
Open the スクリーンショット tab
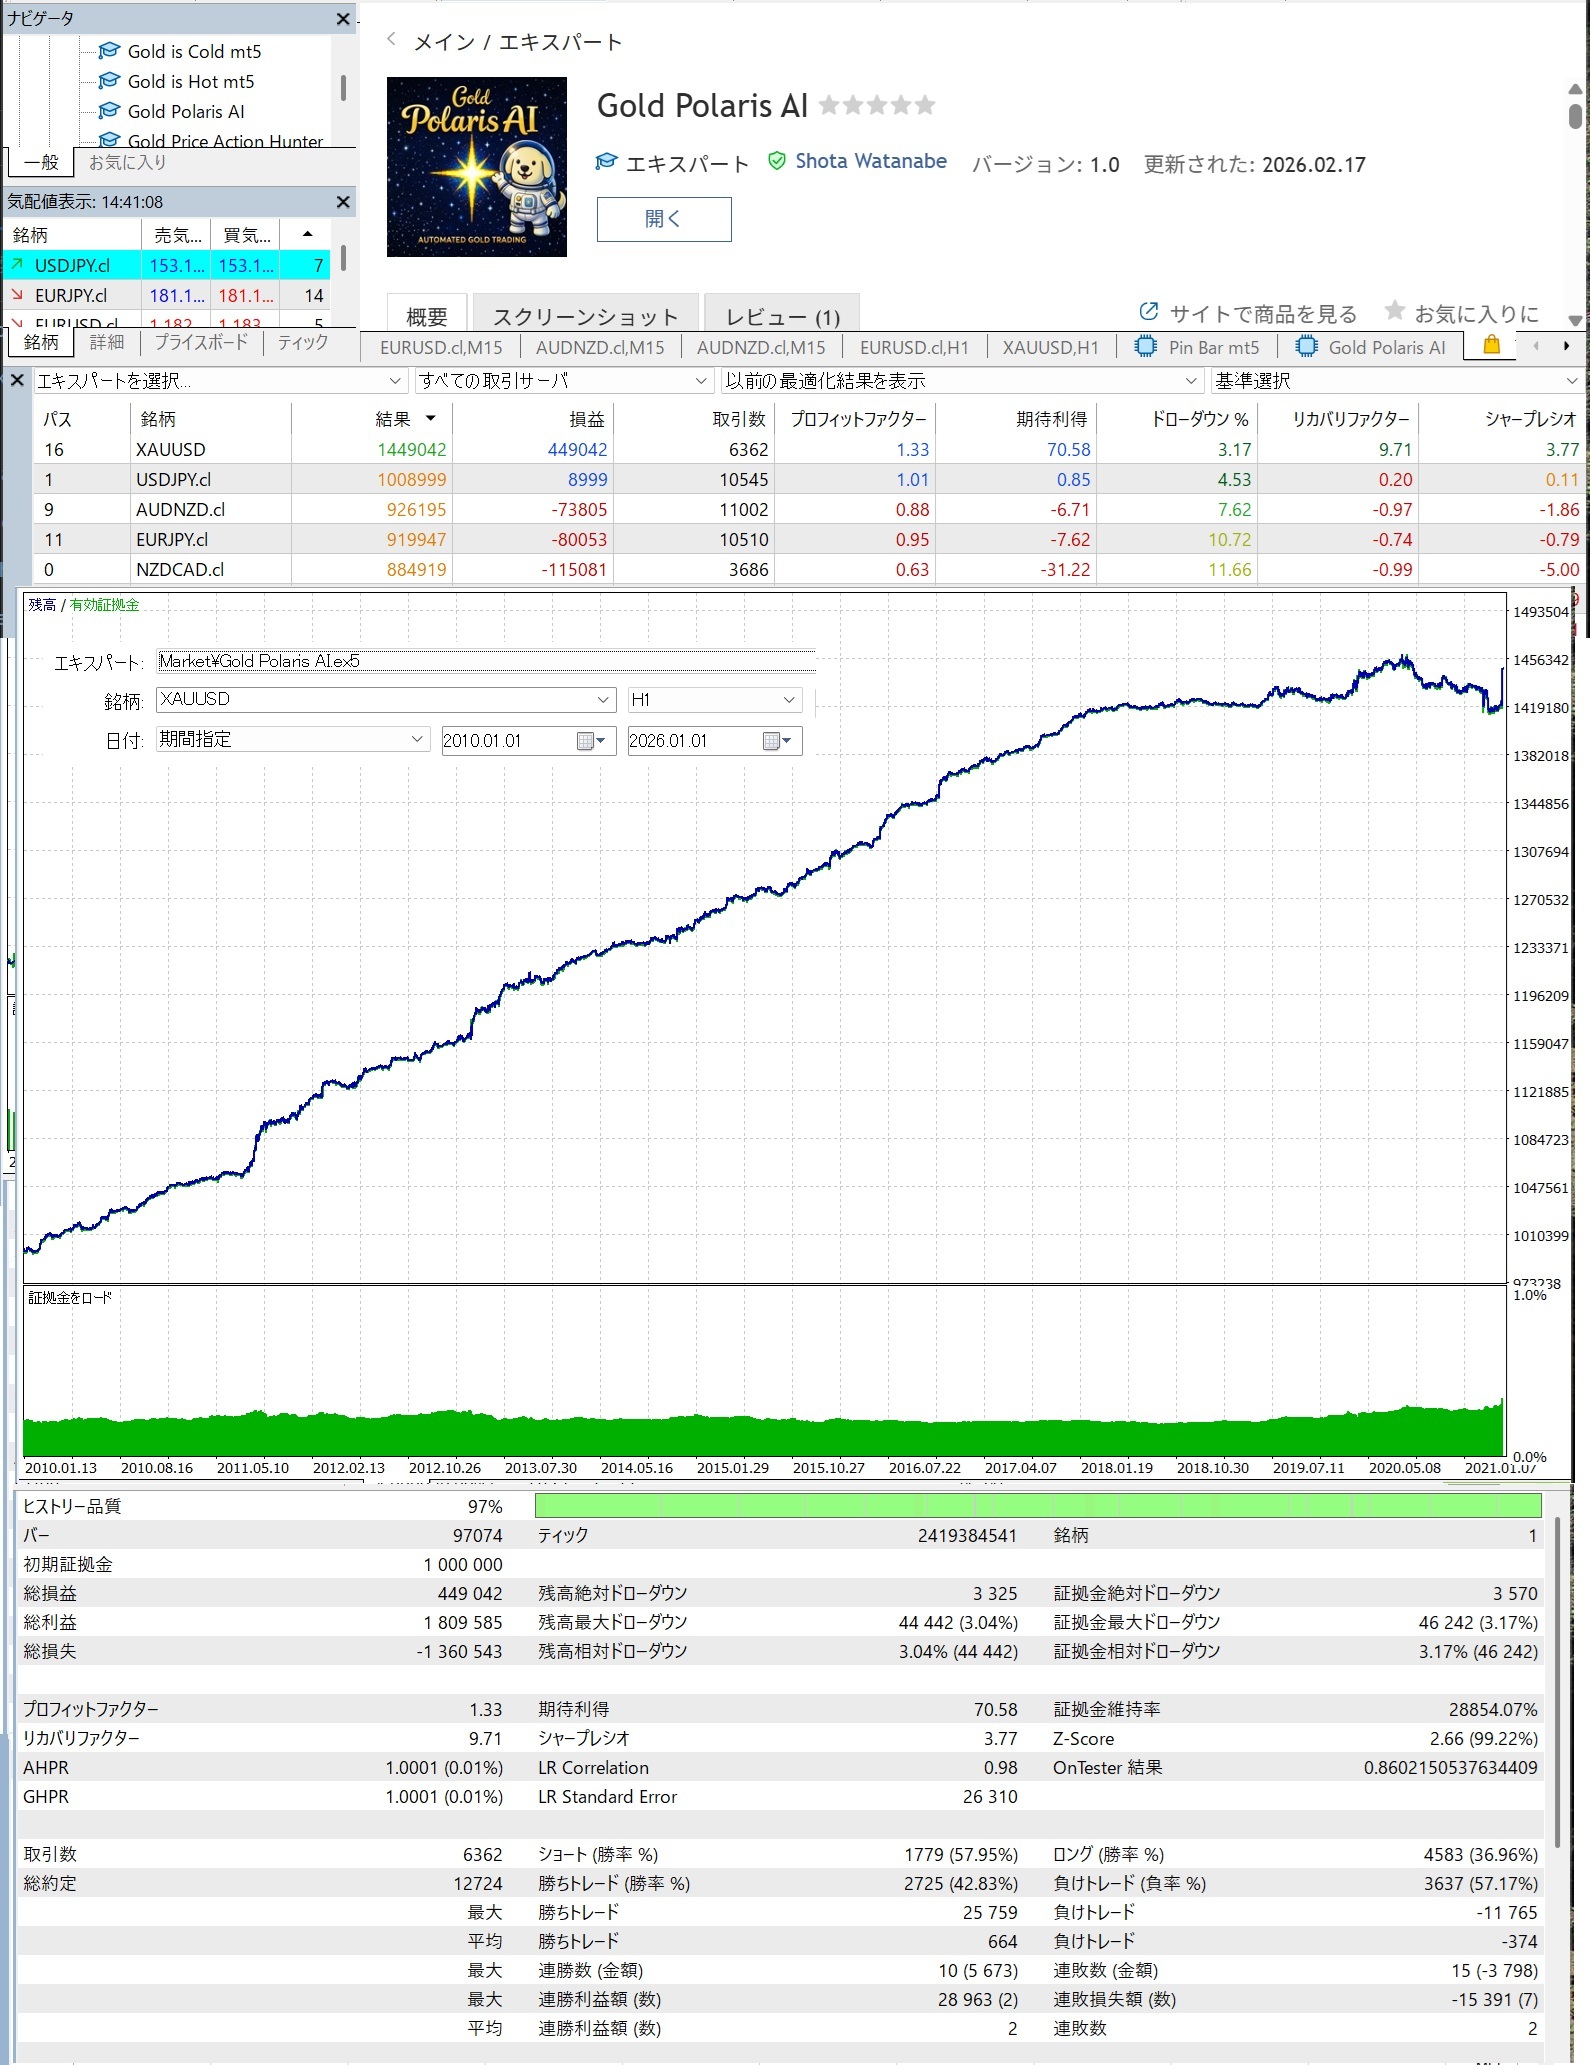pos(585,316)
